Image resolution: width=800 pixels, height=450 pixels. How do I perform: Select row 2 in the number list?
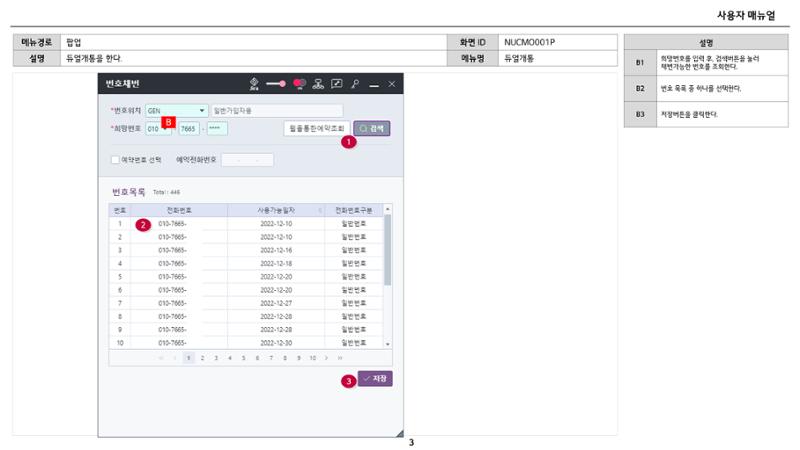click(x=246, y=237)
